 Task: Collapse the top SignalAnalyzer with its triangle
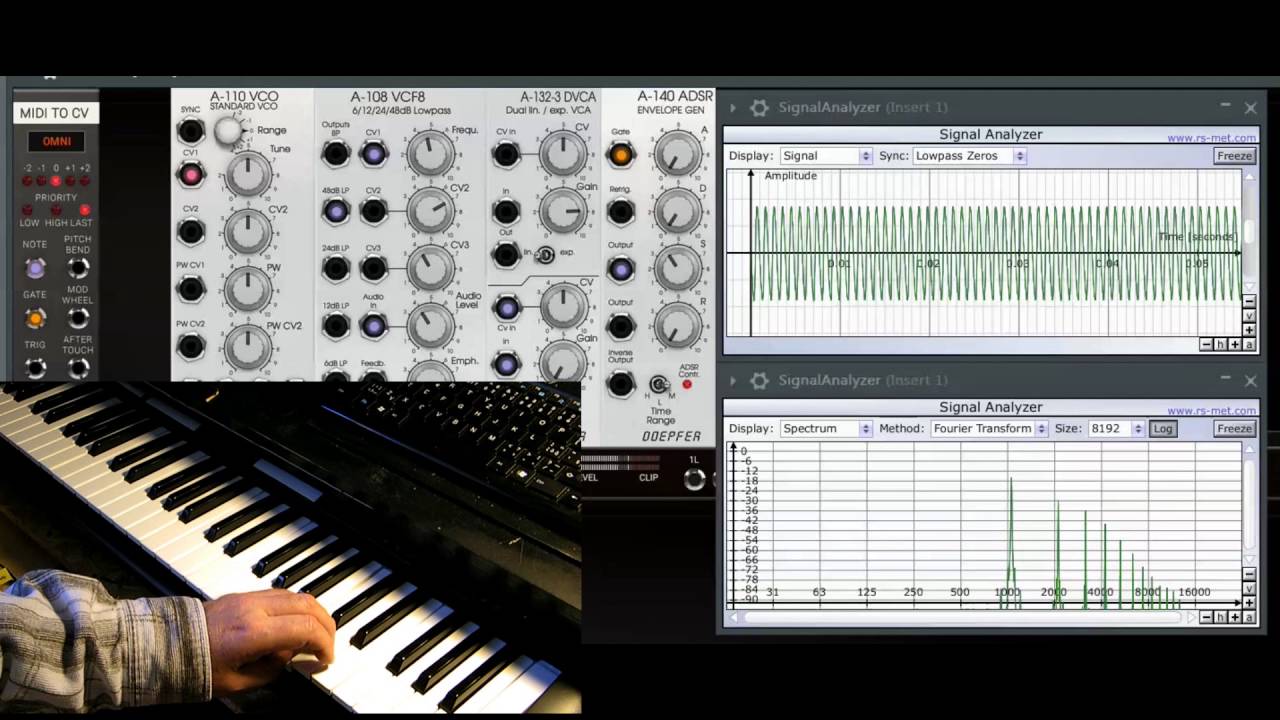tap(733, 107)
